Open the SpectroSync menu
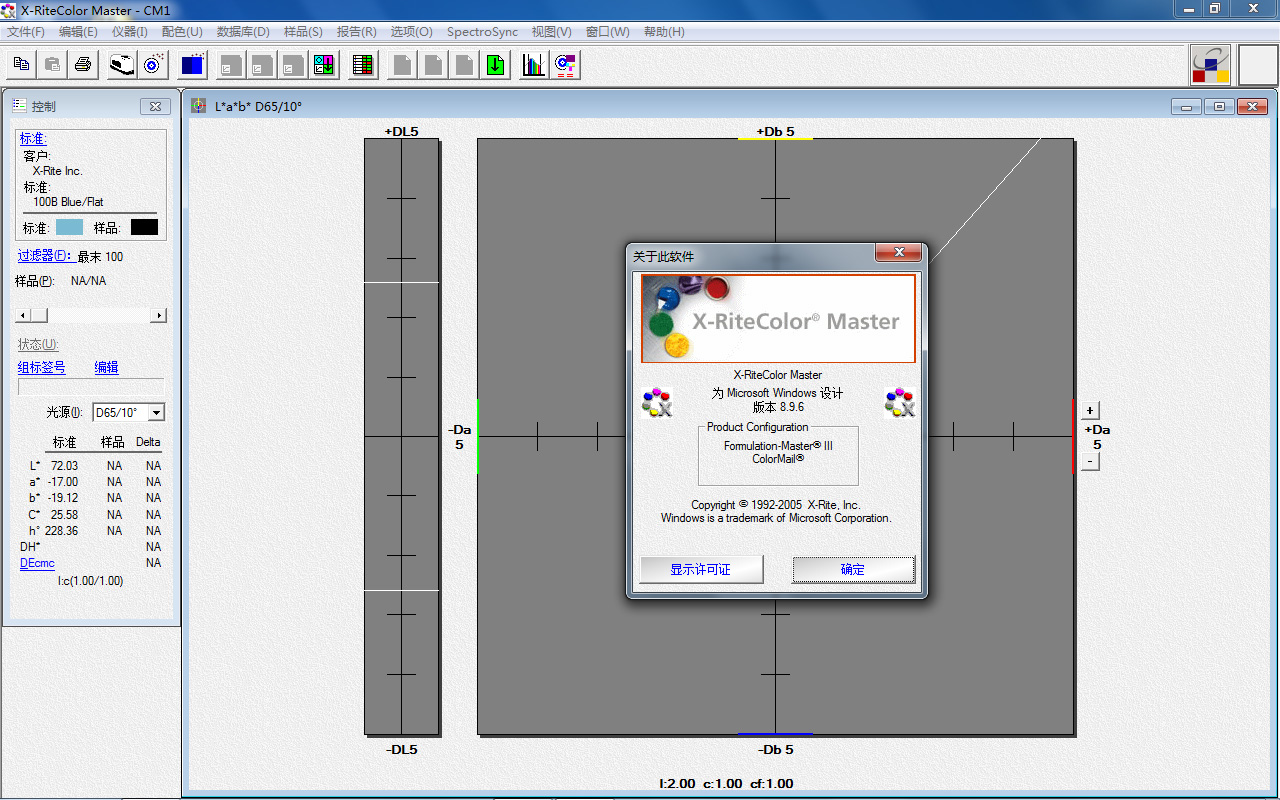 point(482,32)
